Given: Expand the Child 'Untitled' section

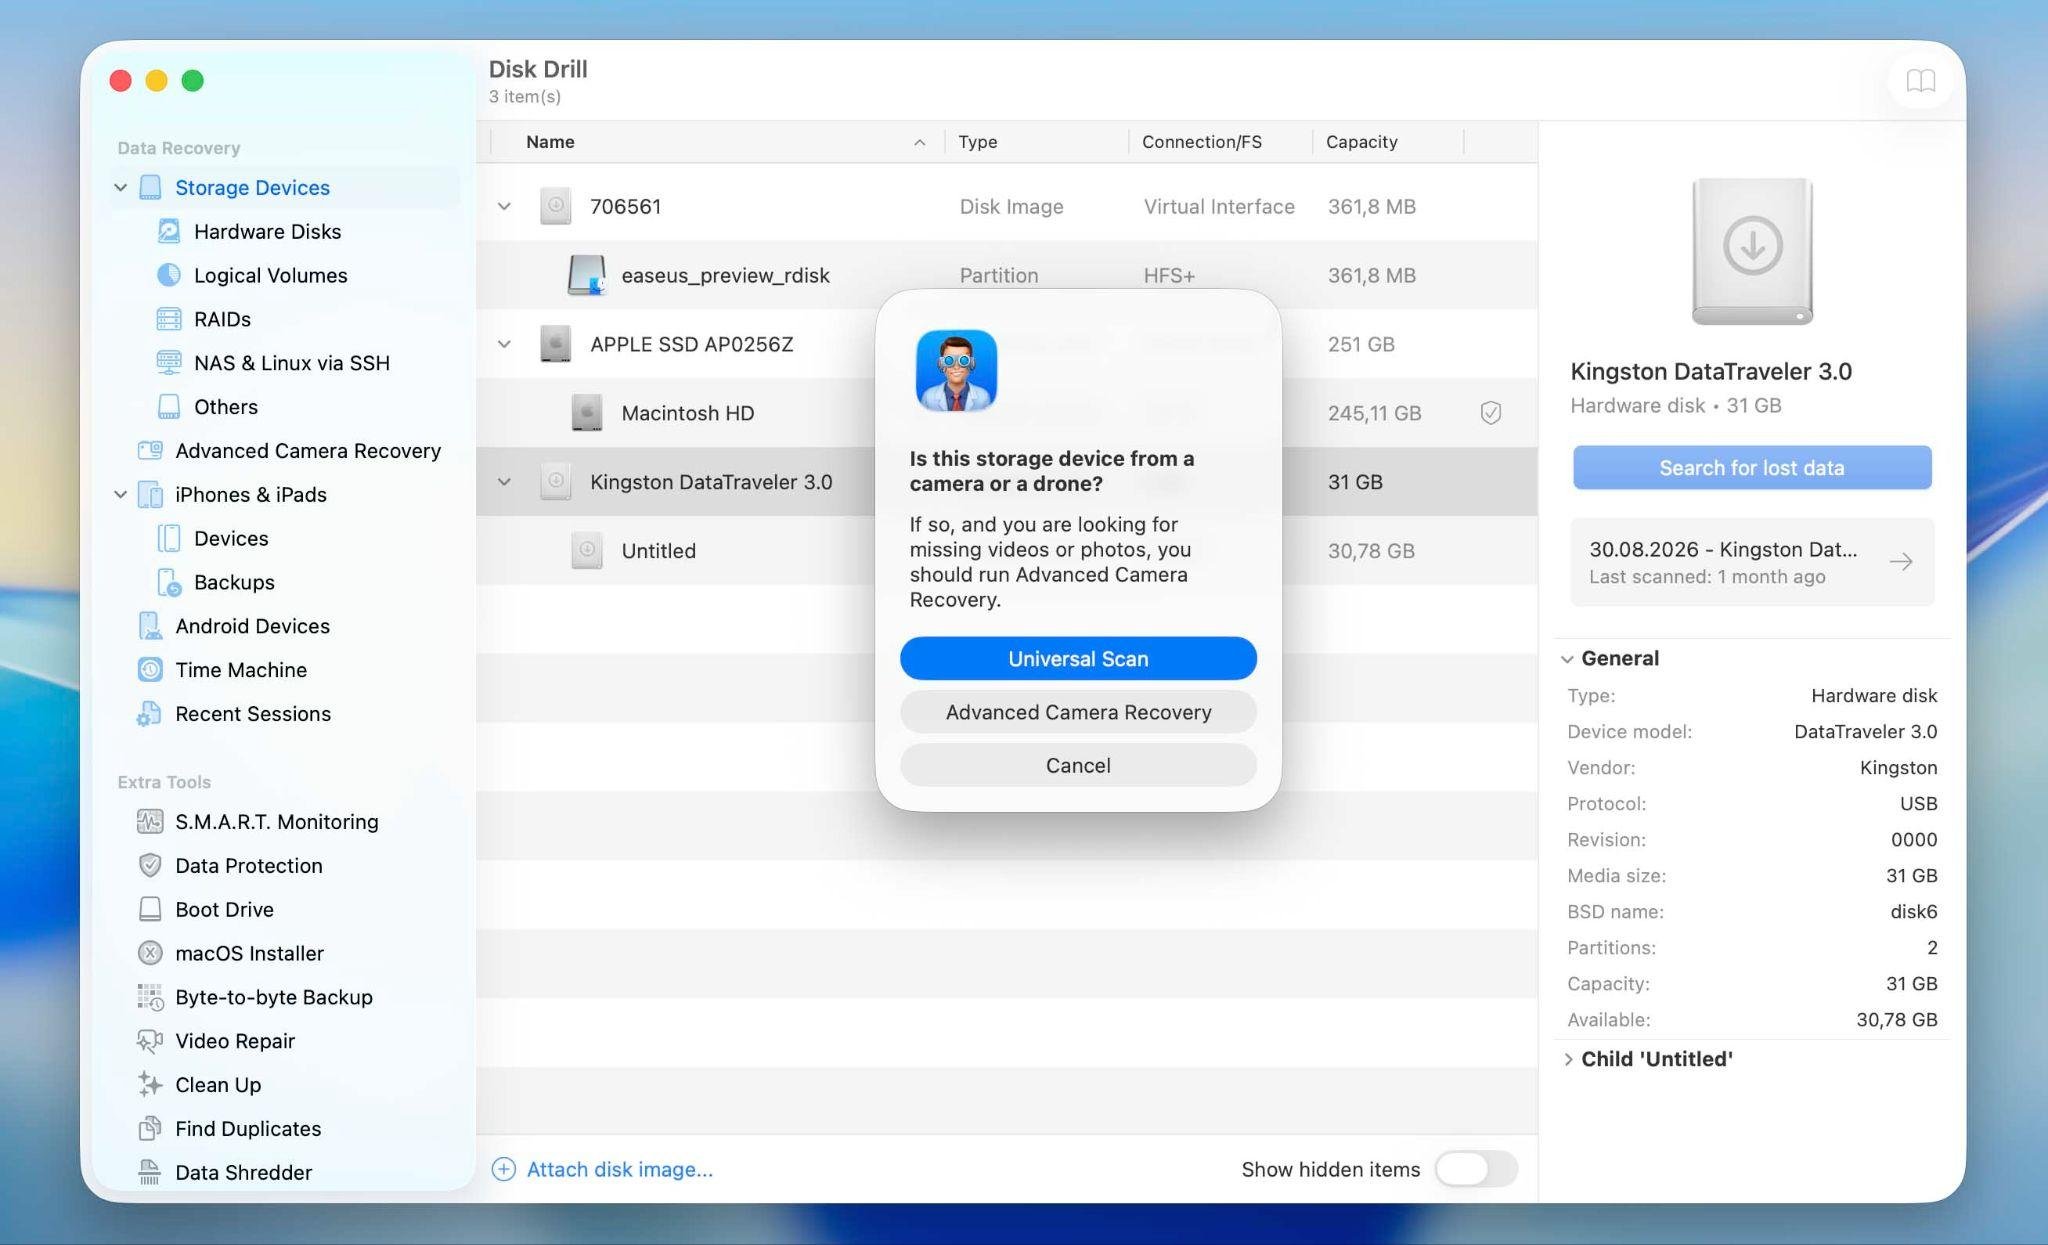Looking at the screenshot, I should tap(1567, 1060).
